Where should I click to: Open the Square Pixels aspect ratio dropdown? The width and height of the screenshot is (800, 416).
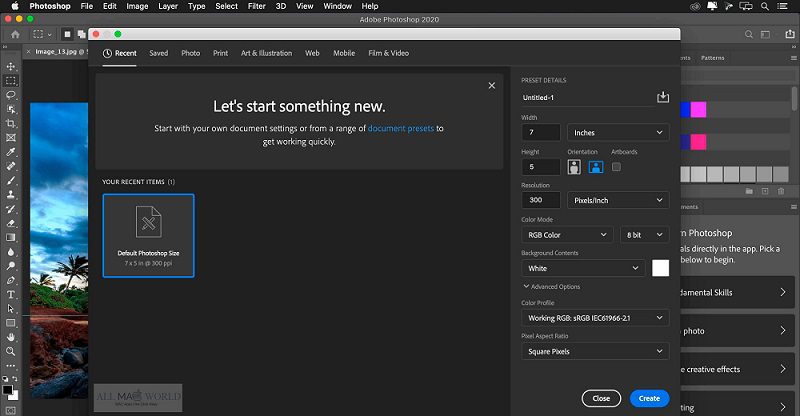(595, 351)
